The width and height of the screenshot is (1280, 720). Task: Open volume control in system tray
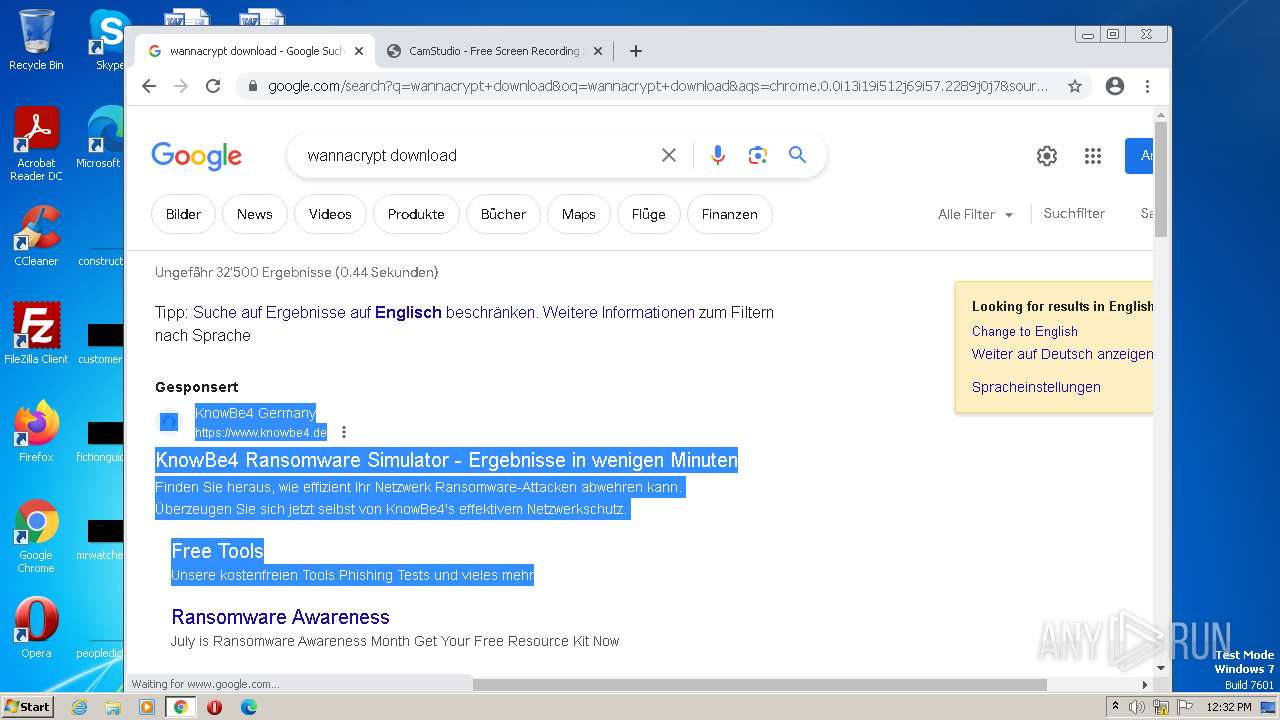click(1137, 707)
